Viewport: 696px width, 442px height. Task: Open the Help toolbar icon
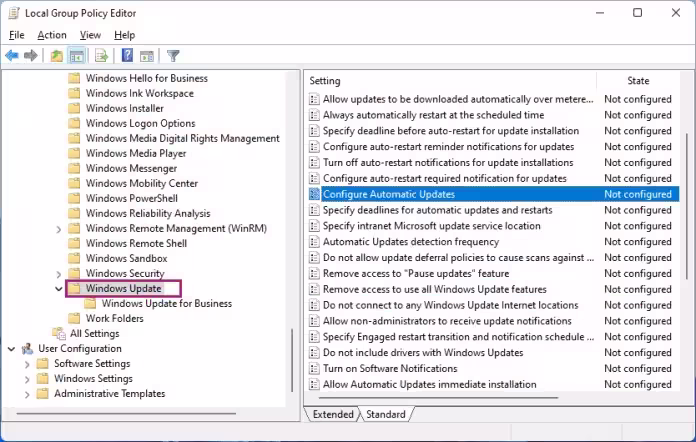coord(127,56)
